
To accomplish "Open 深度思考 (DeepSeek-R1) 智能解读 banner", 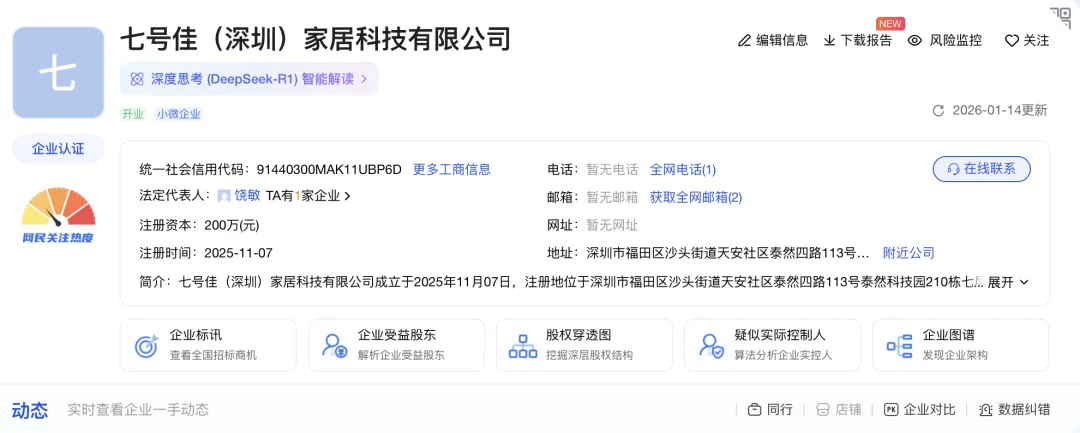I will coord(249,78).
